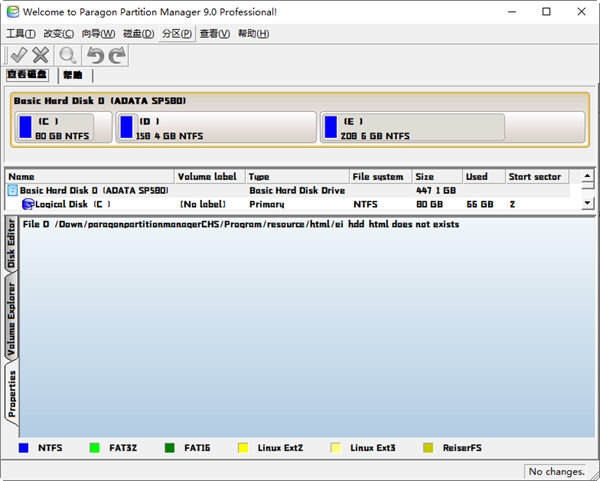
Task: Click the Linux Ext3 pale yellow swatch
Action: [x=336, y=448]
